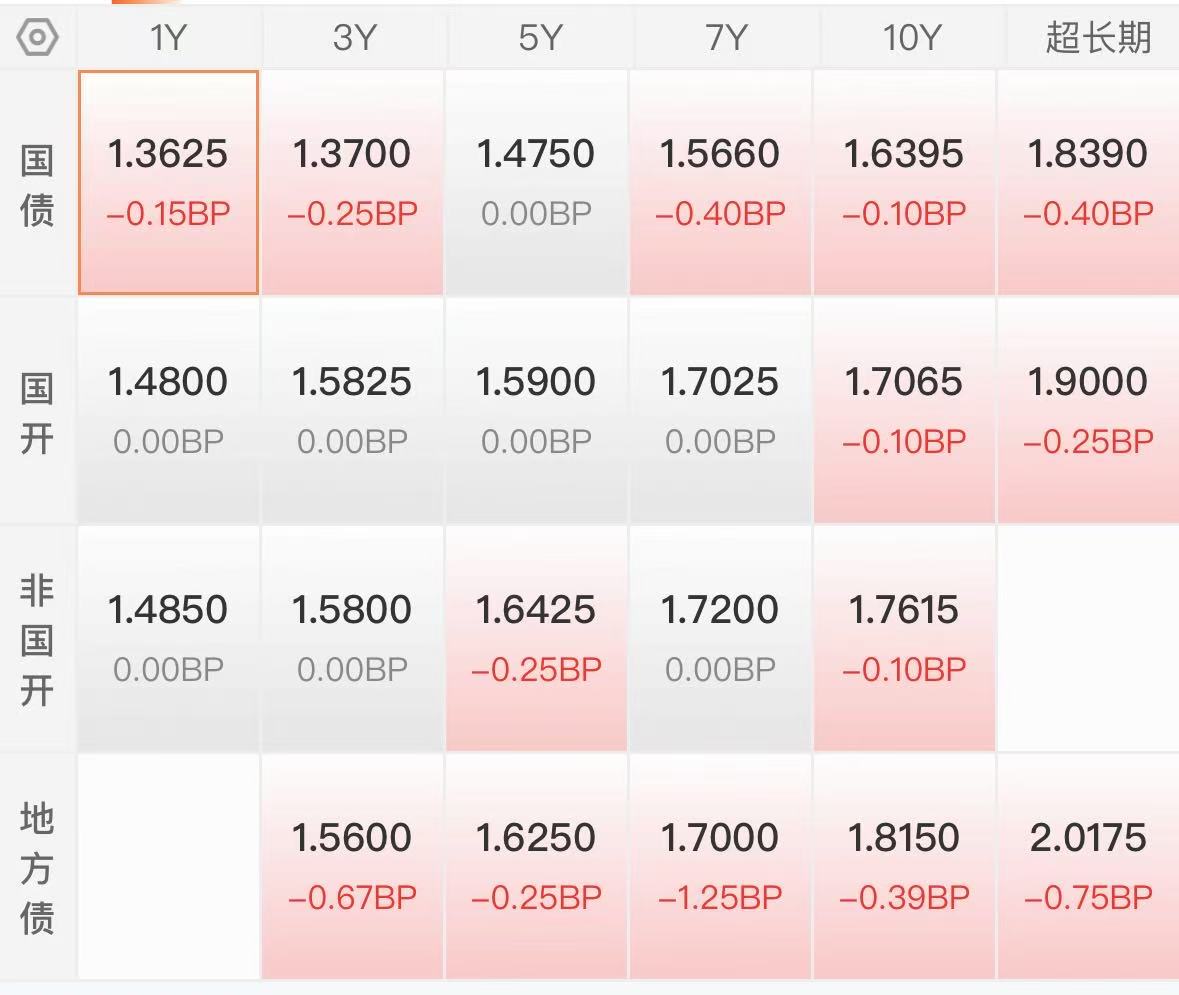Open the 国债 1Y cell 1.3625
This screenshot has width=1179, height=995.
click(x=168, y=182)
